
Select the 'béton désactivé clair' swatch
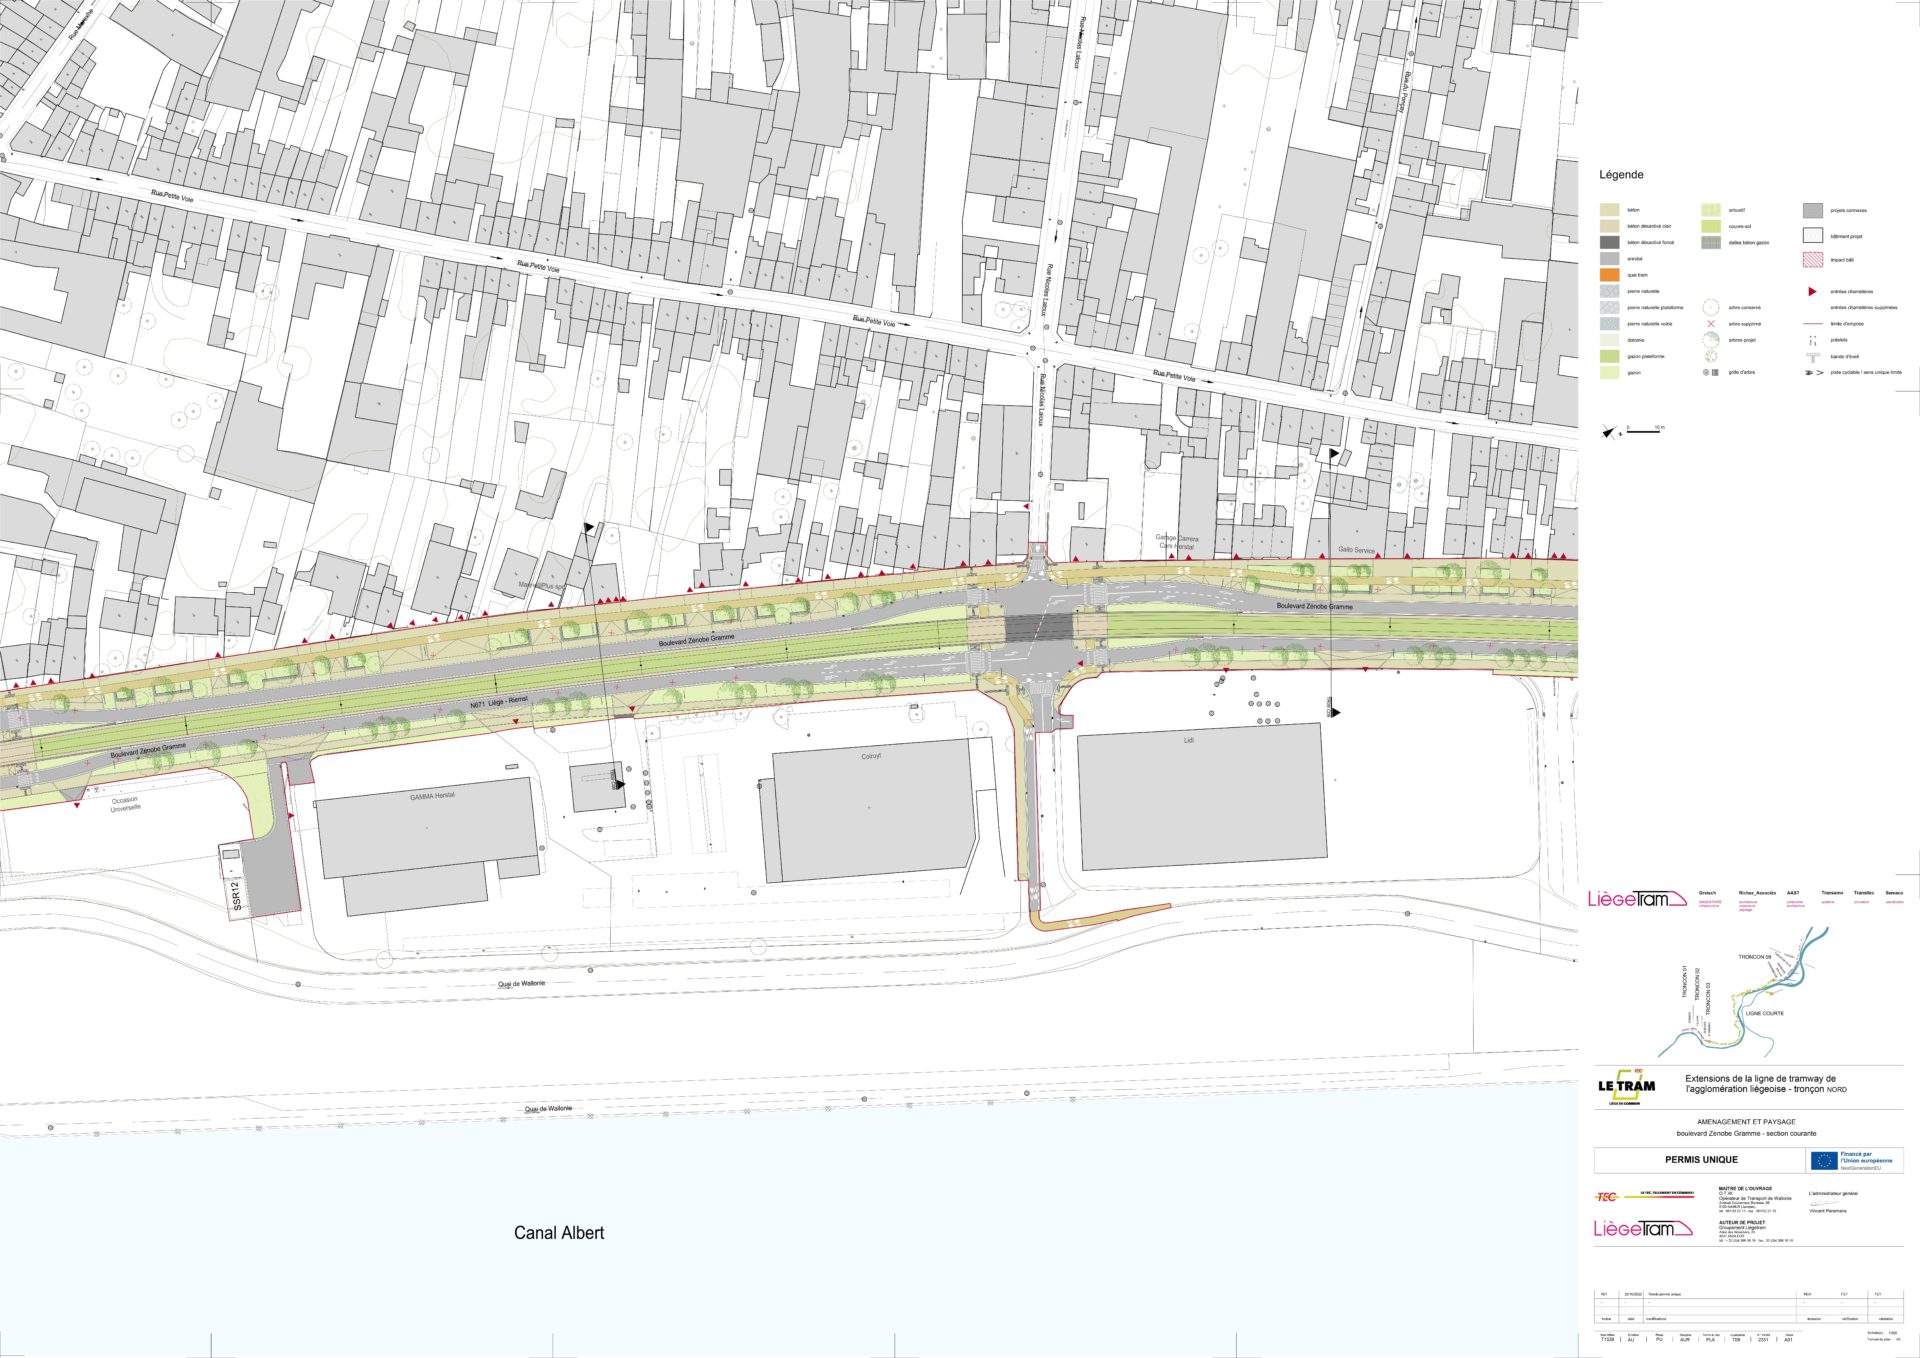pyautogui.click(x=1609, y=226)
